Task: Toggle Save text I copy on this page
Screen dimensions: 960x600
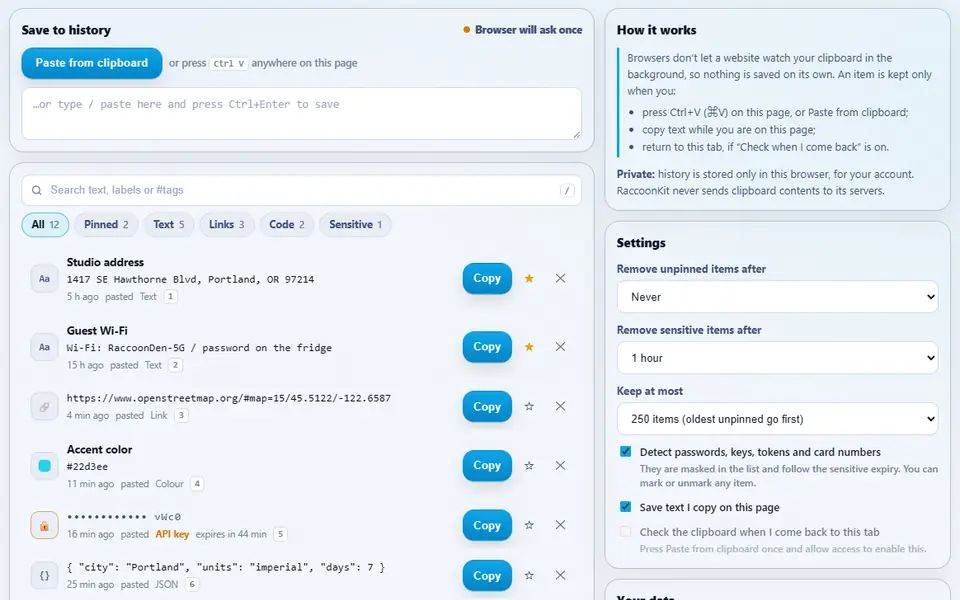Action: coord(625,507)
